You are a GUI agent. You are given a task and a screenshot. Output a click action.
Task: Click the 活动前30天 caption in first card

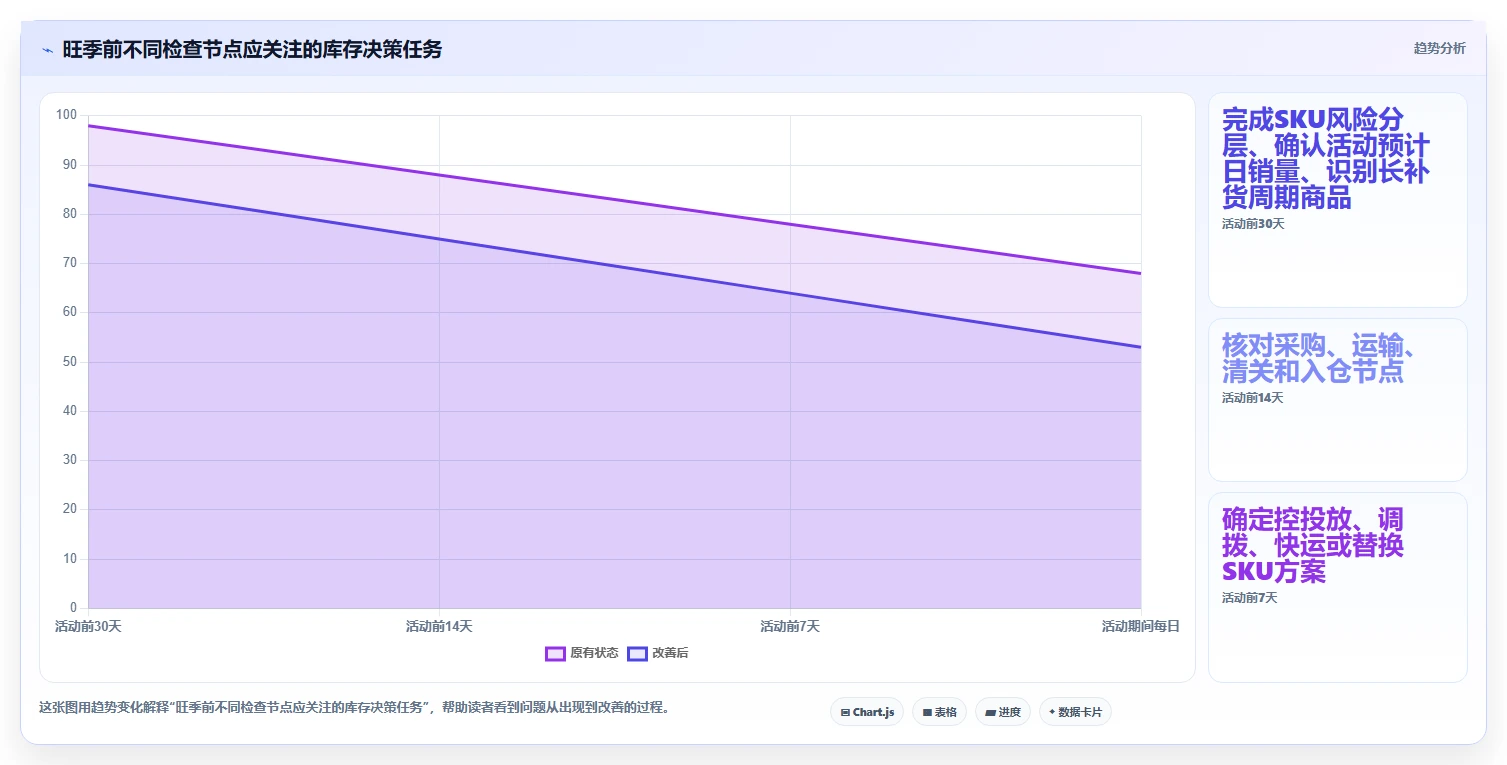point(1253,224)
